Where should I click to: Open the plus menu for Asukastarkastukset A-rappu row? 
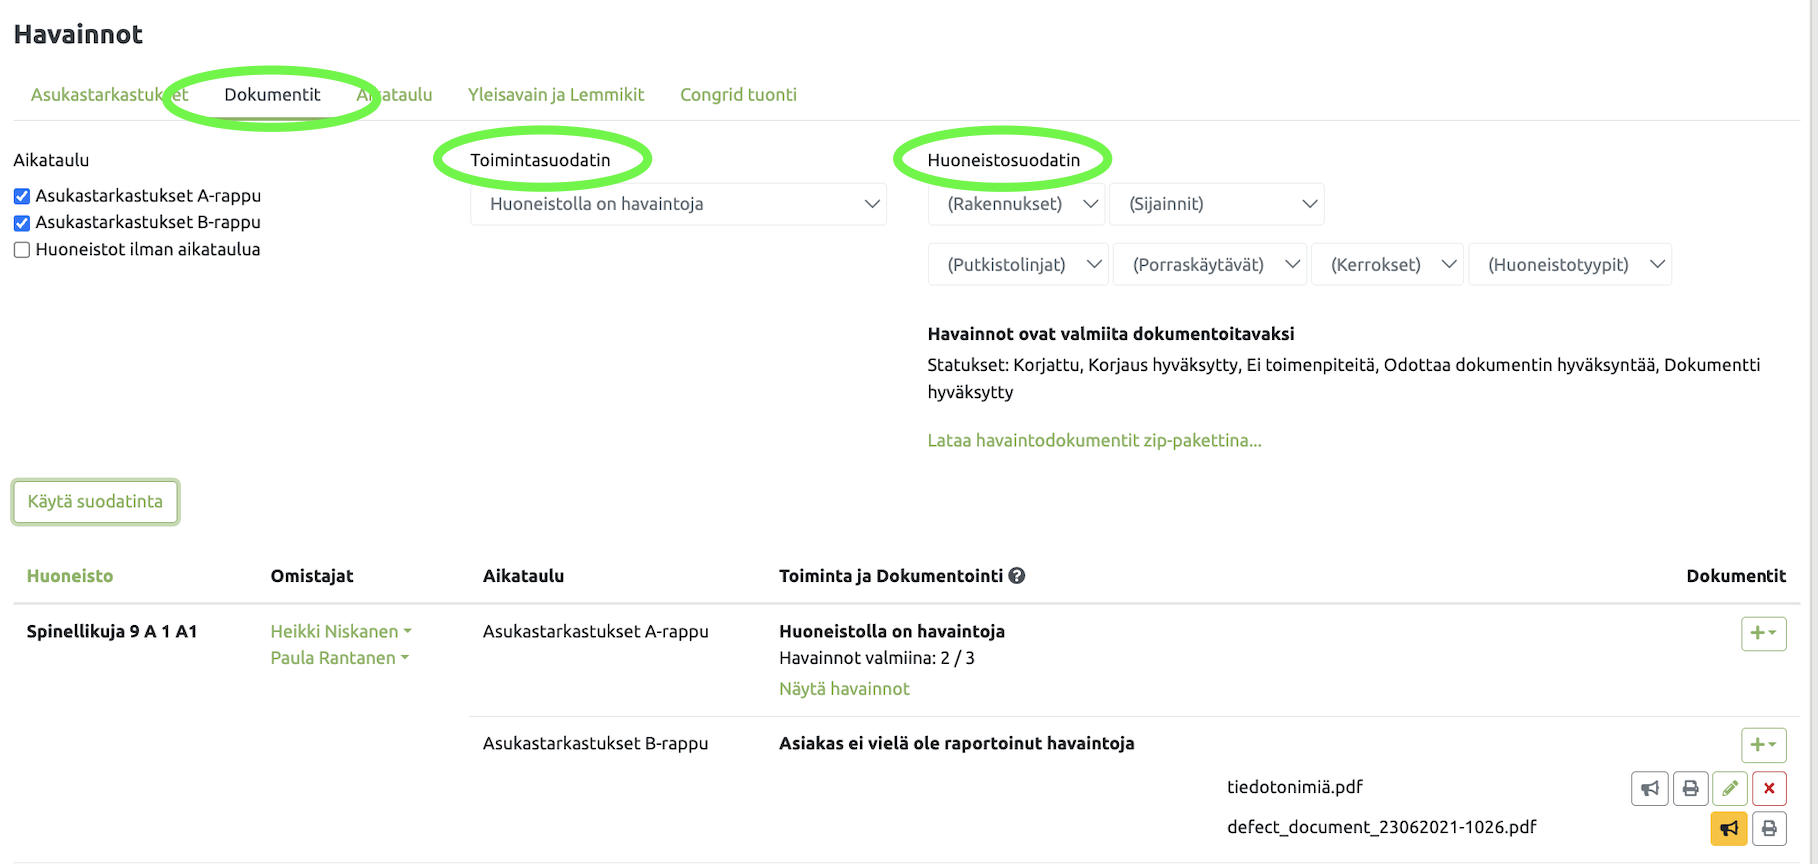[x=1763, y=633]
